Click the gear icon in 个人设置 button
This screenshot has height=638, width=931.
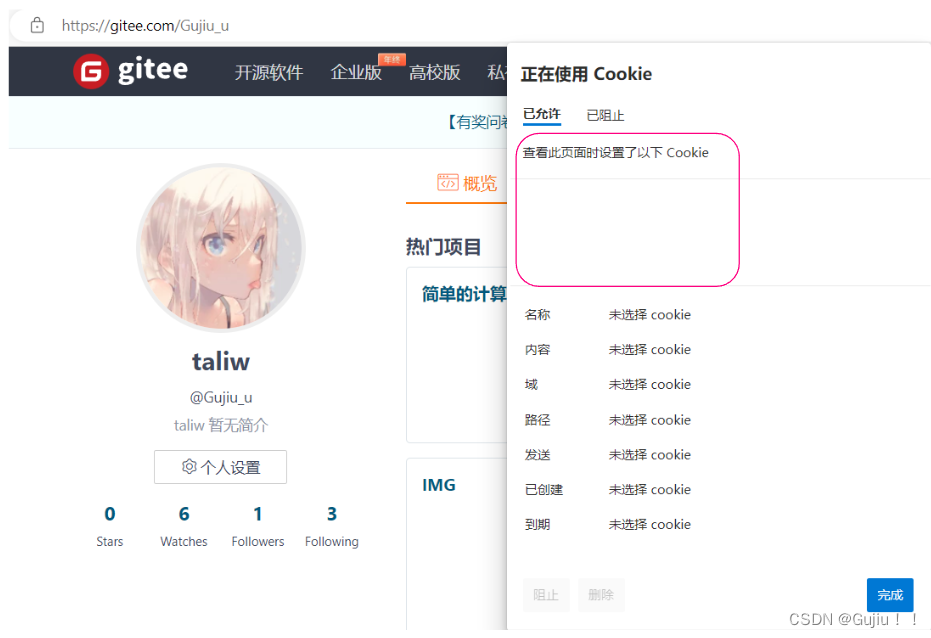point(189,466)
